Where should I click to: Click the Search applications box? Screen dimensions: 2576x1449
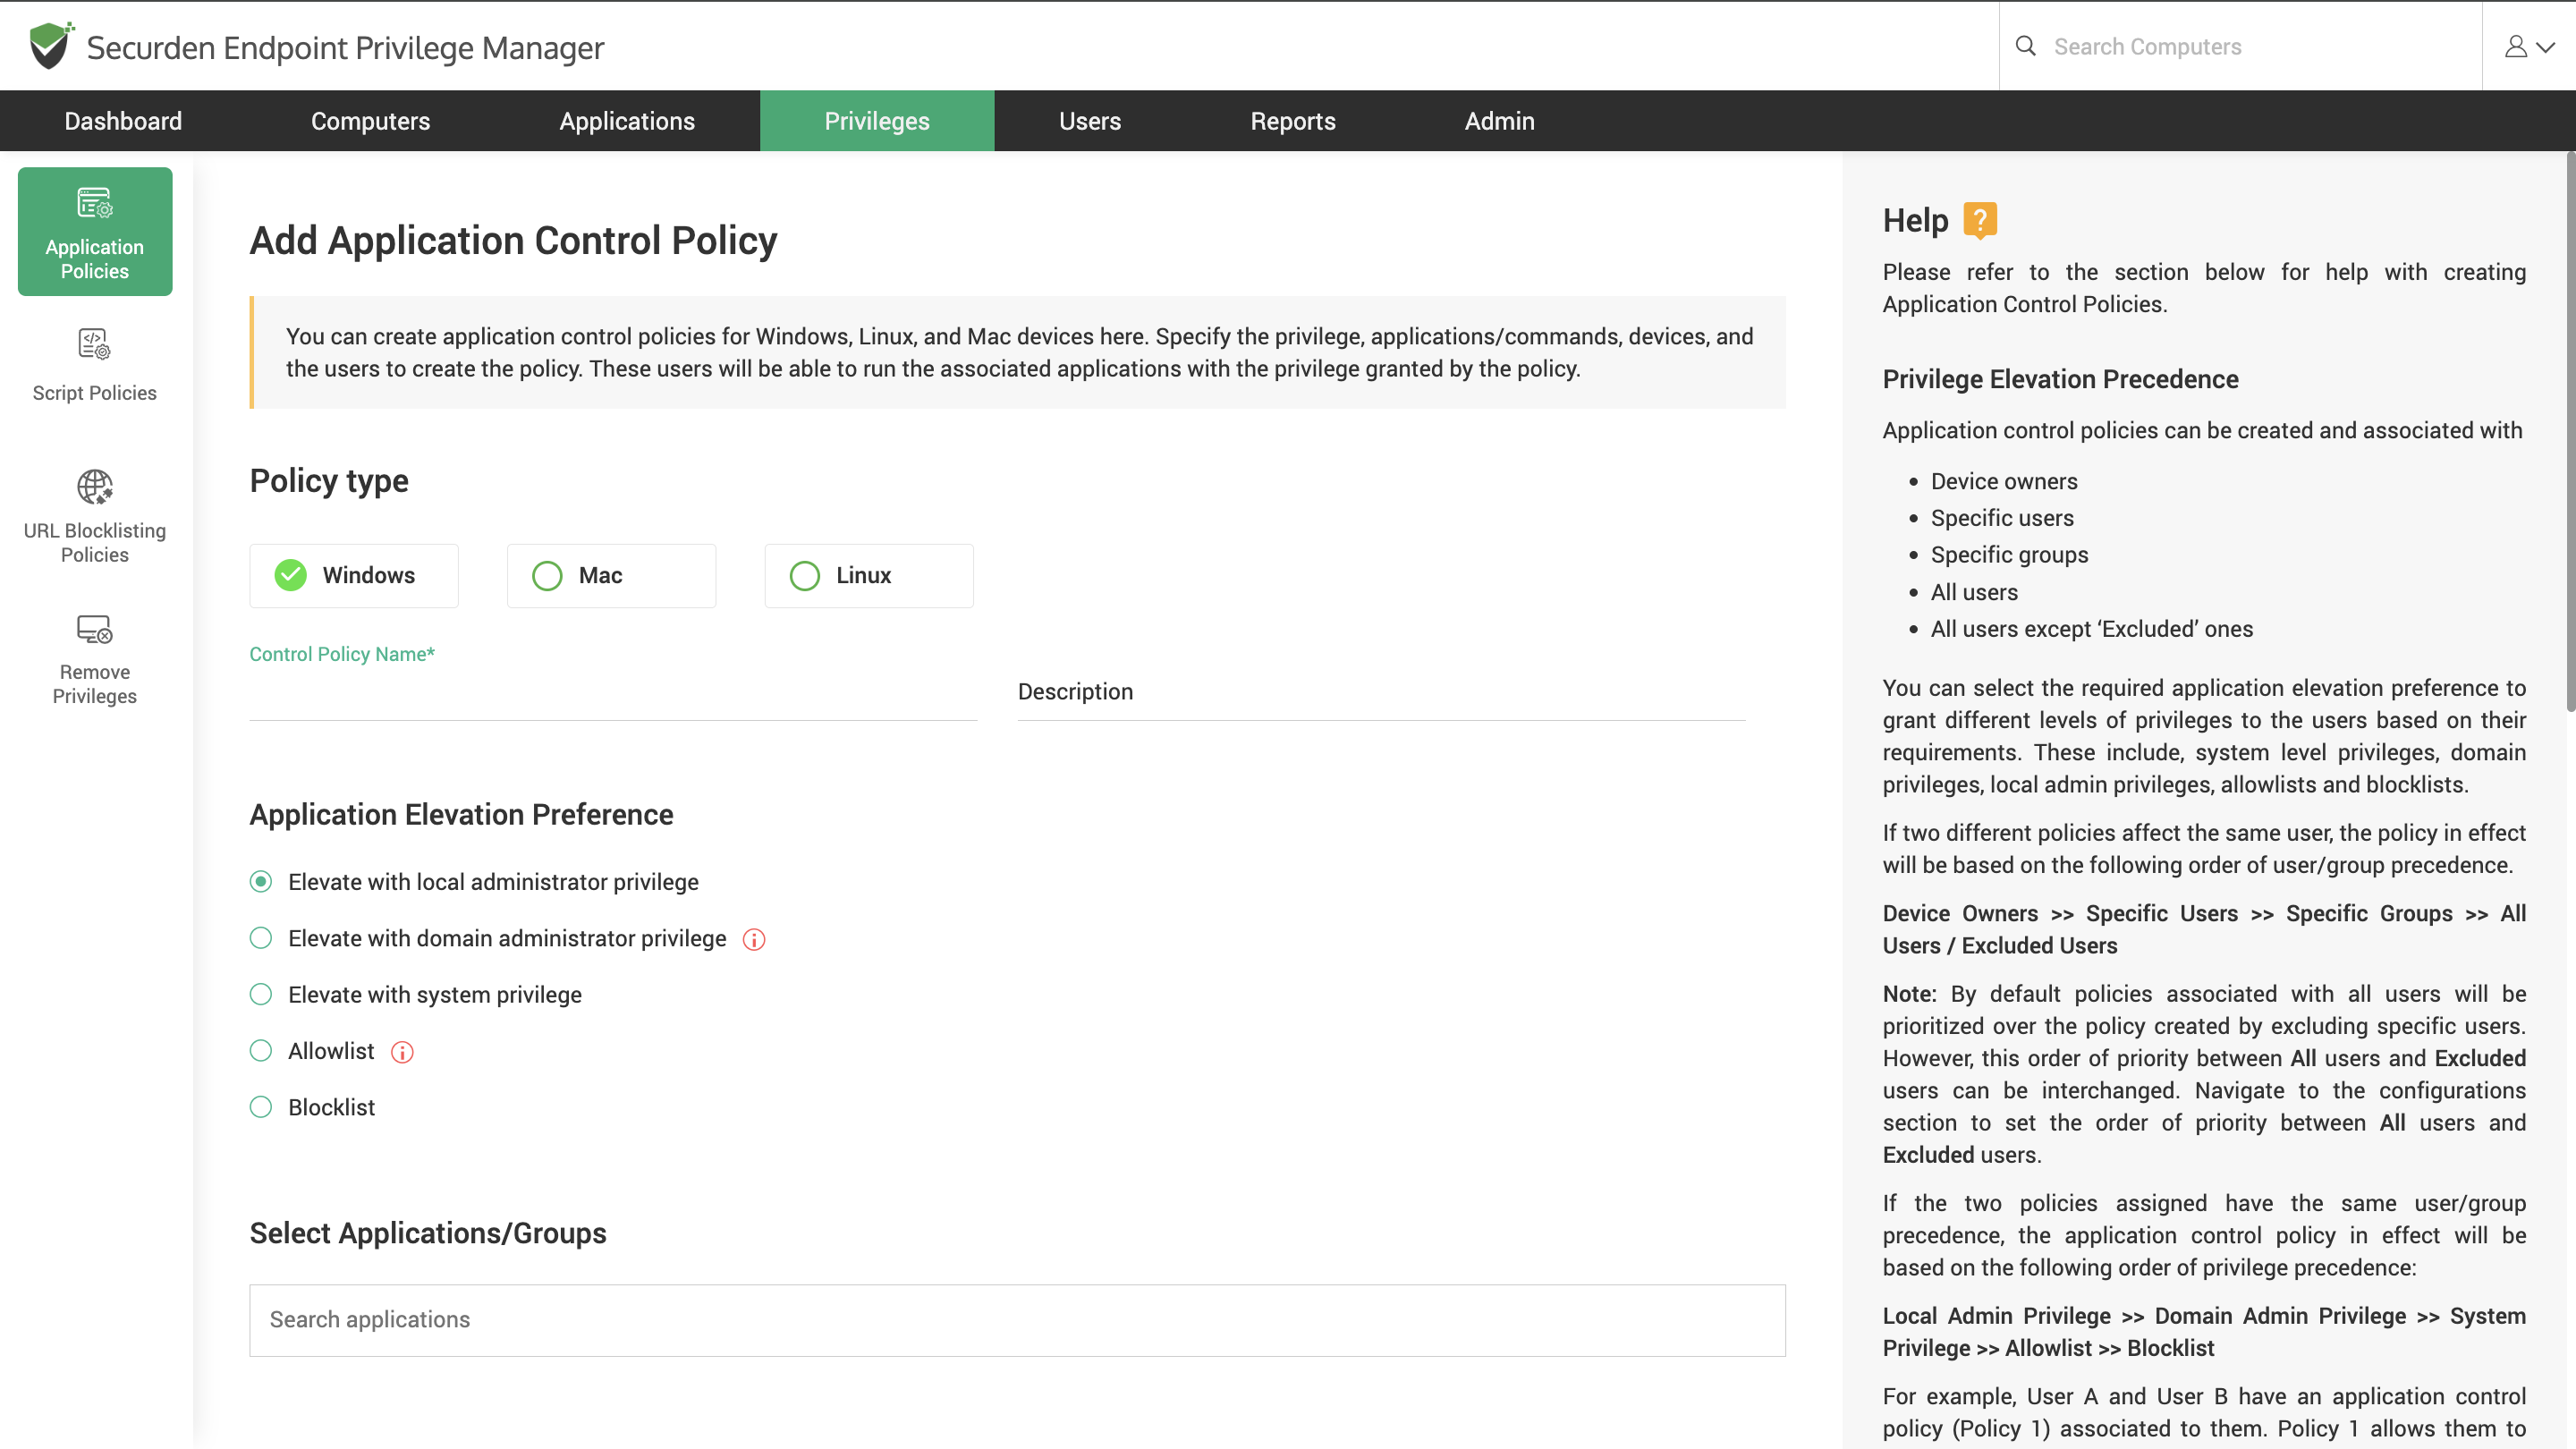tap(1017, 1320)
